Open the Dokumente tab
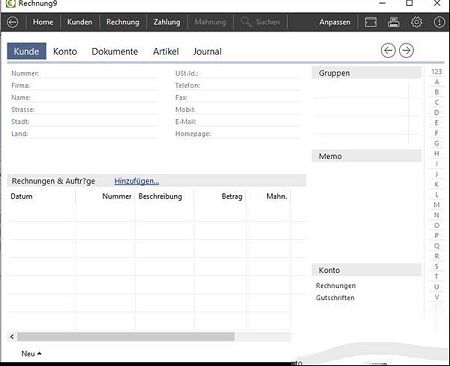This screenshot has width=450, height=366. [115, 51]
